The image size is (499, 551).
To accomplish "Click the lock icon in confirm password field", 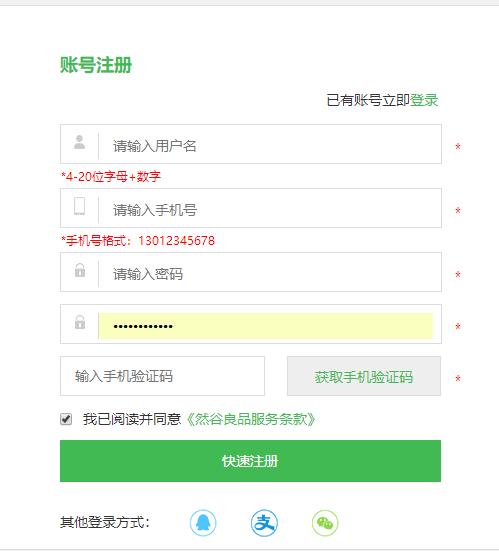I will pos(80,322).
